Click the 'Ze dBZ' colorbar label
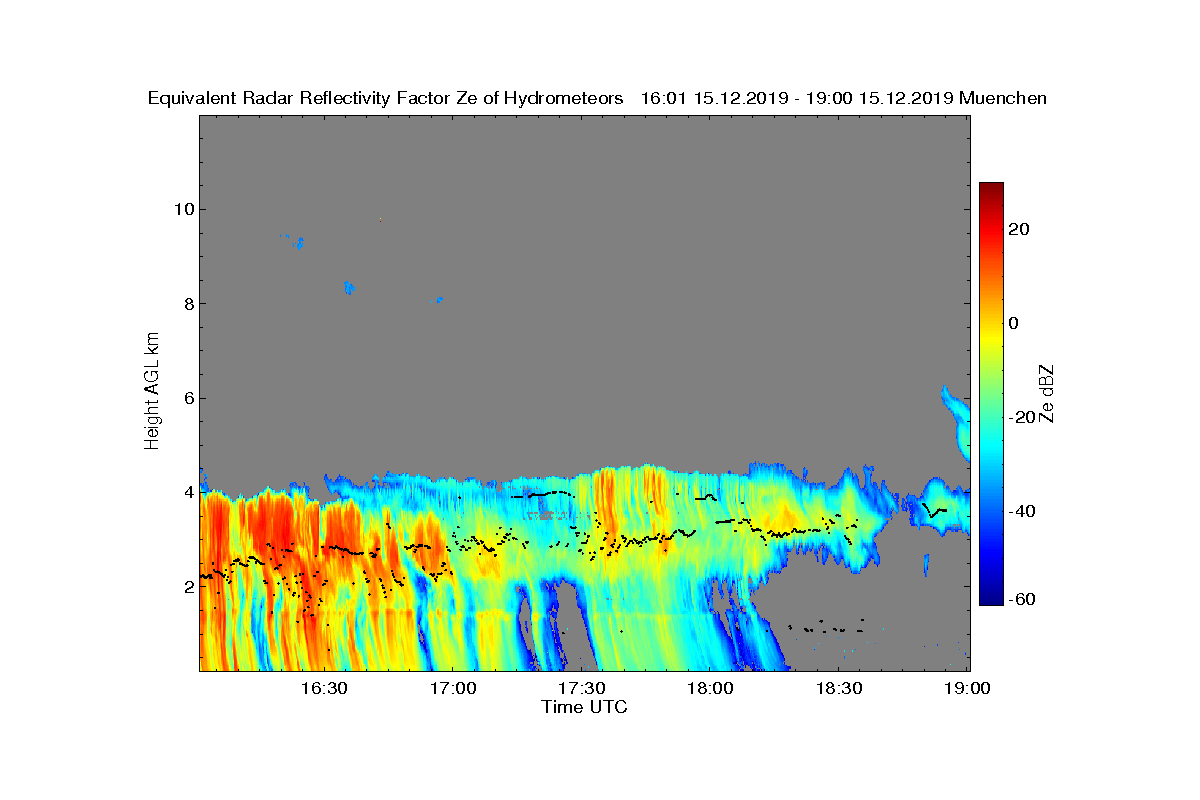This screenshot has width=1200, height=800. click(x=1048, y=393)
